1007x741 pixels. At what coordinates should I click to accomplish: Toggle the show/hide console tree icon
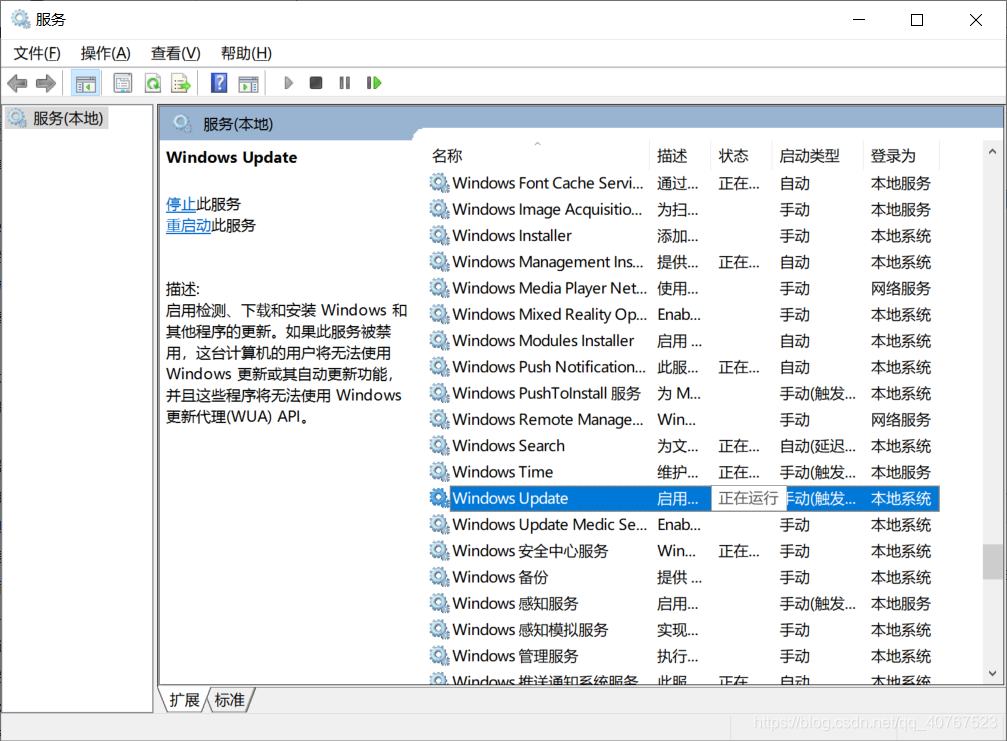[85, 83]
